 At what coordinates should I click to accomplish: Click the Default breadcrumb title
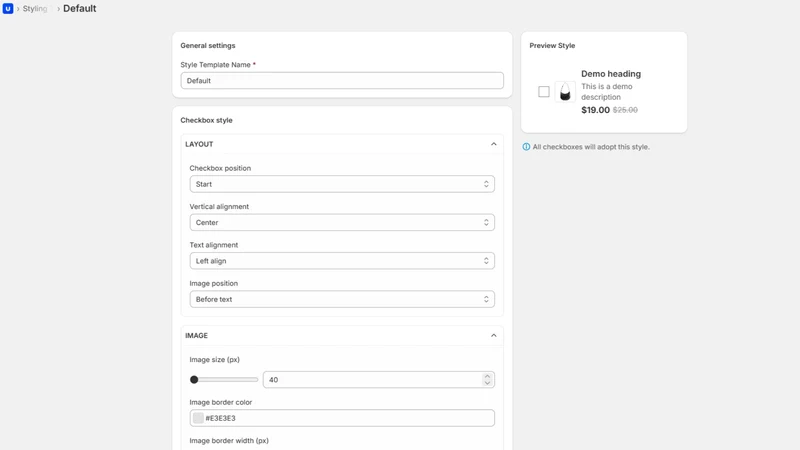pyautogui.click(x=80, y=9)
